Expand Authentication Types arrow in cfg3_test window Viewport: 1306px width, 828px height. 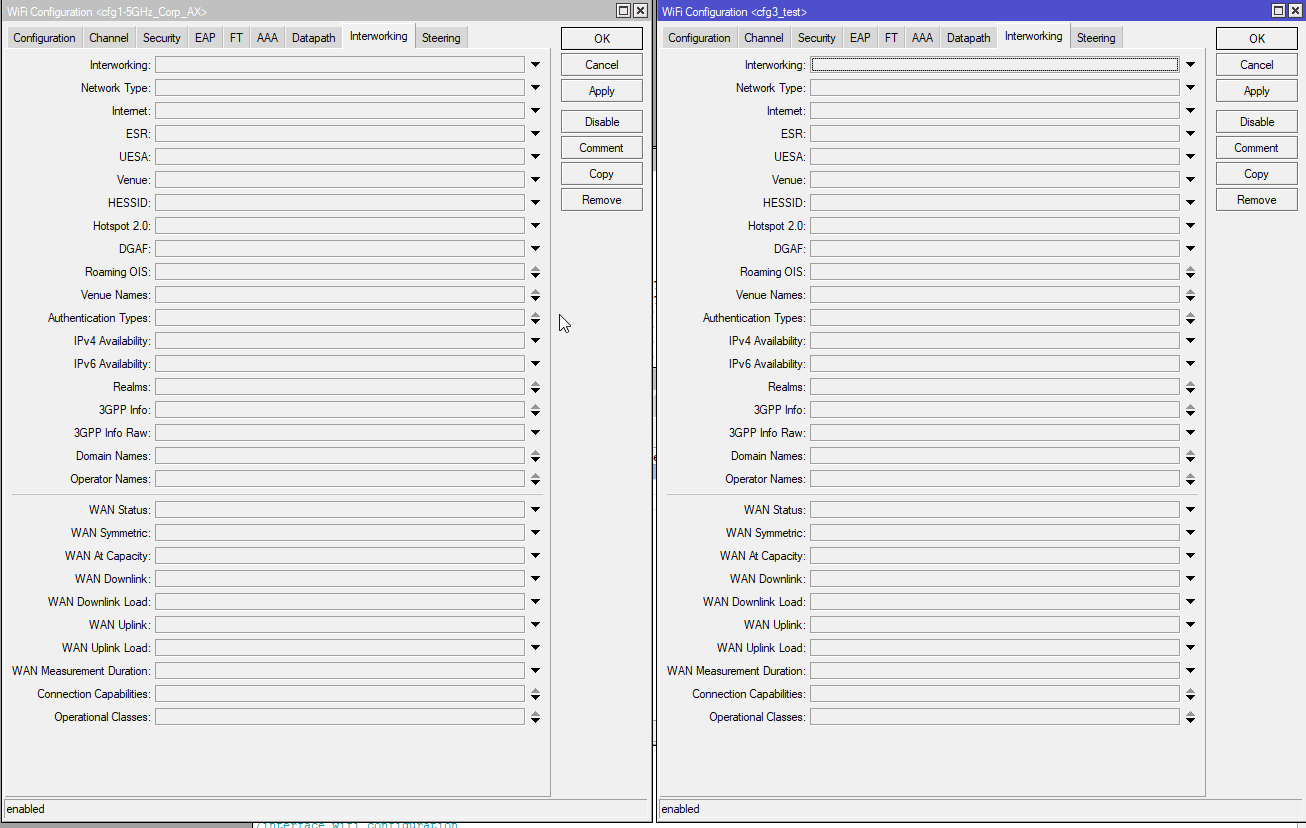coord(1190,318)
